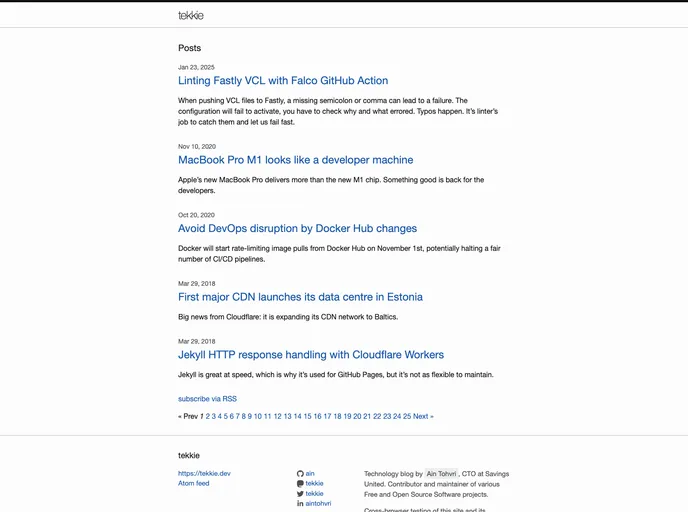Click the GitHub icon next to ain
This screenshot has height=512, width=688.
click(300, 474)
